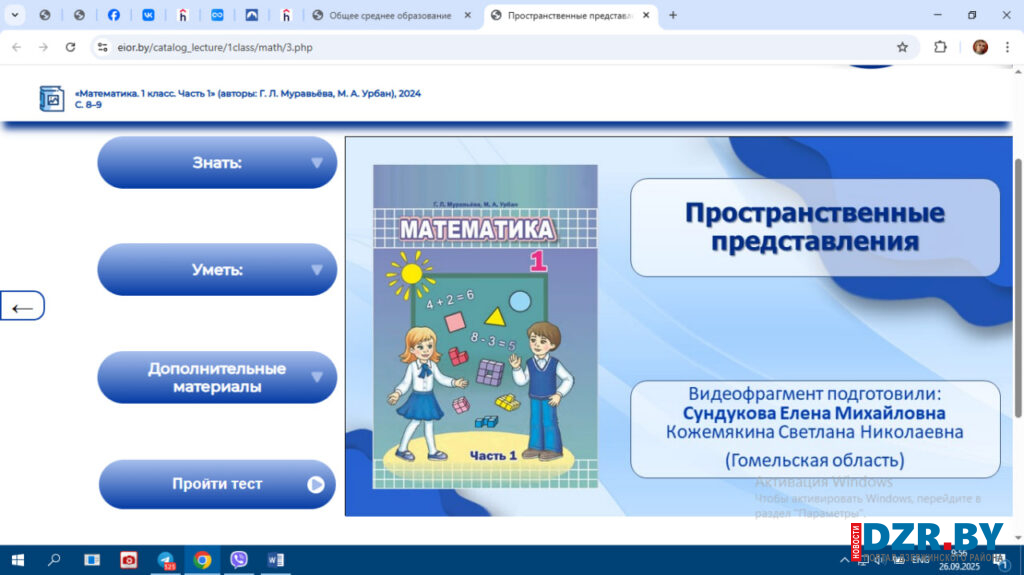Close the Пространственные представления tab
Screen dimensions: 1024x575
646,15
